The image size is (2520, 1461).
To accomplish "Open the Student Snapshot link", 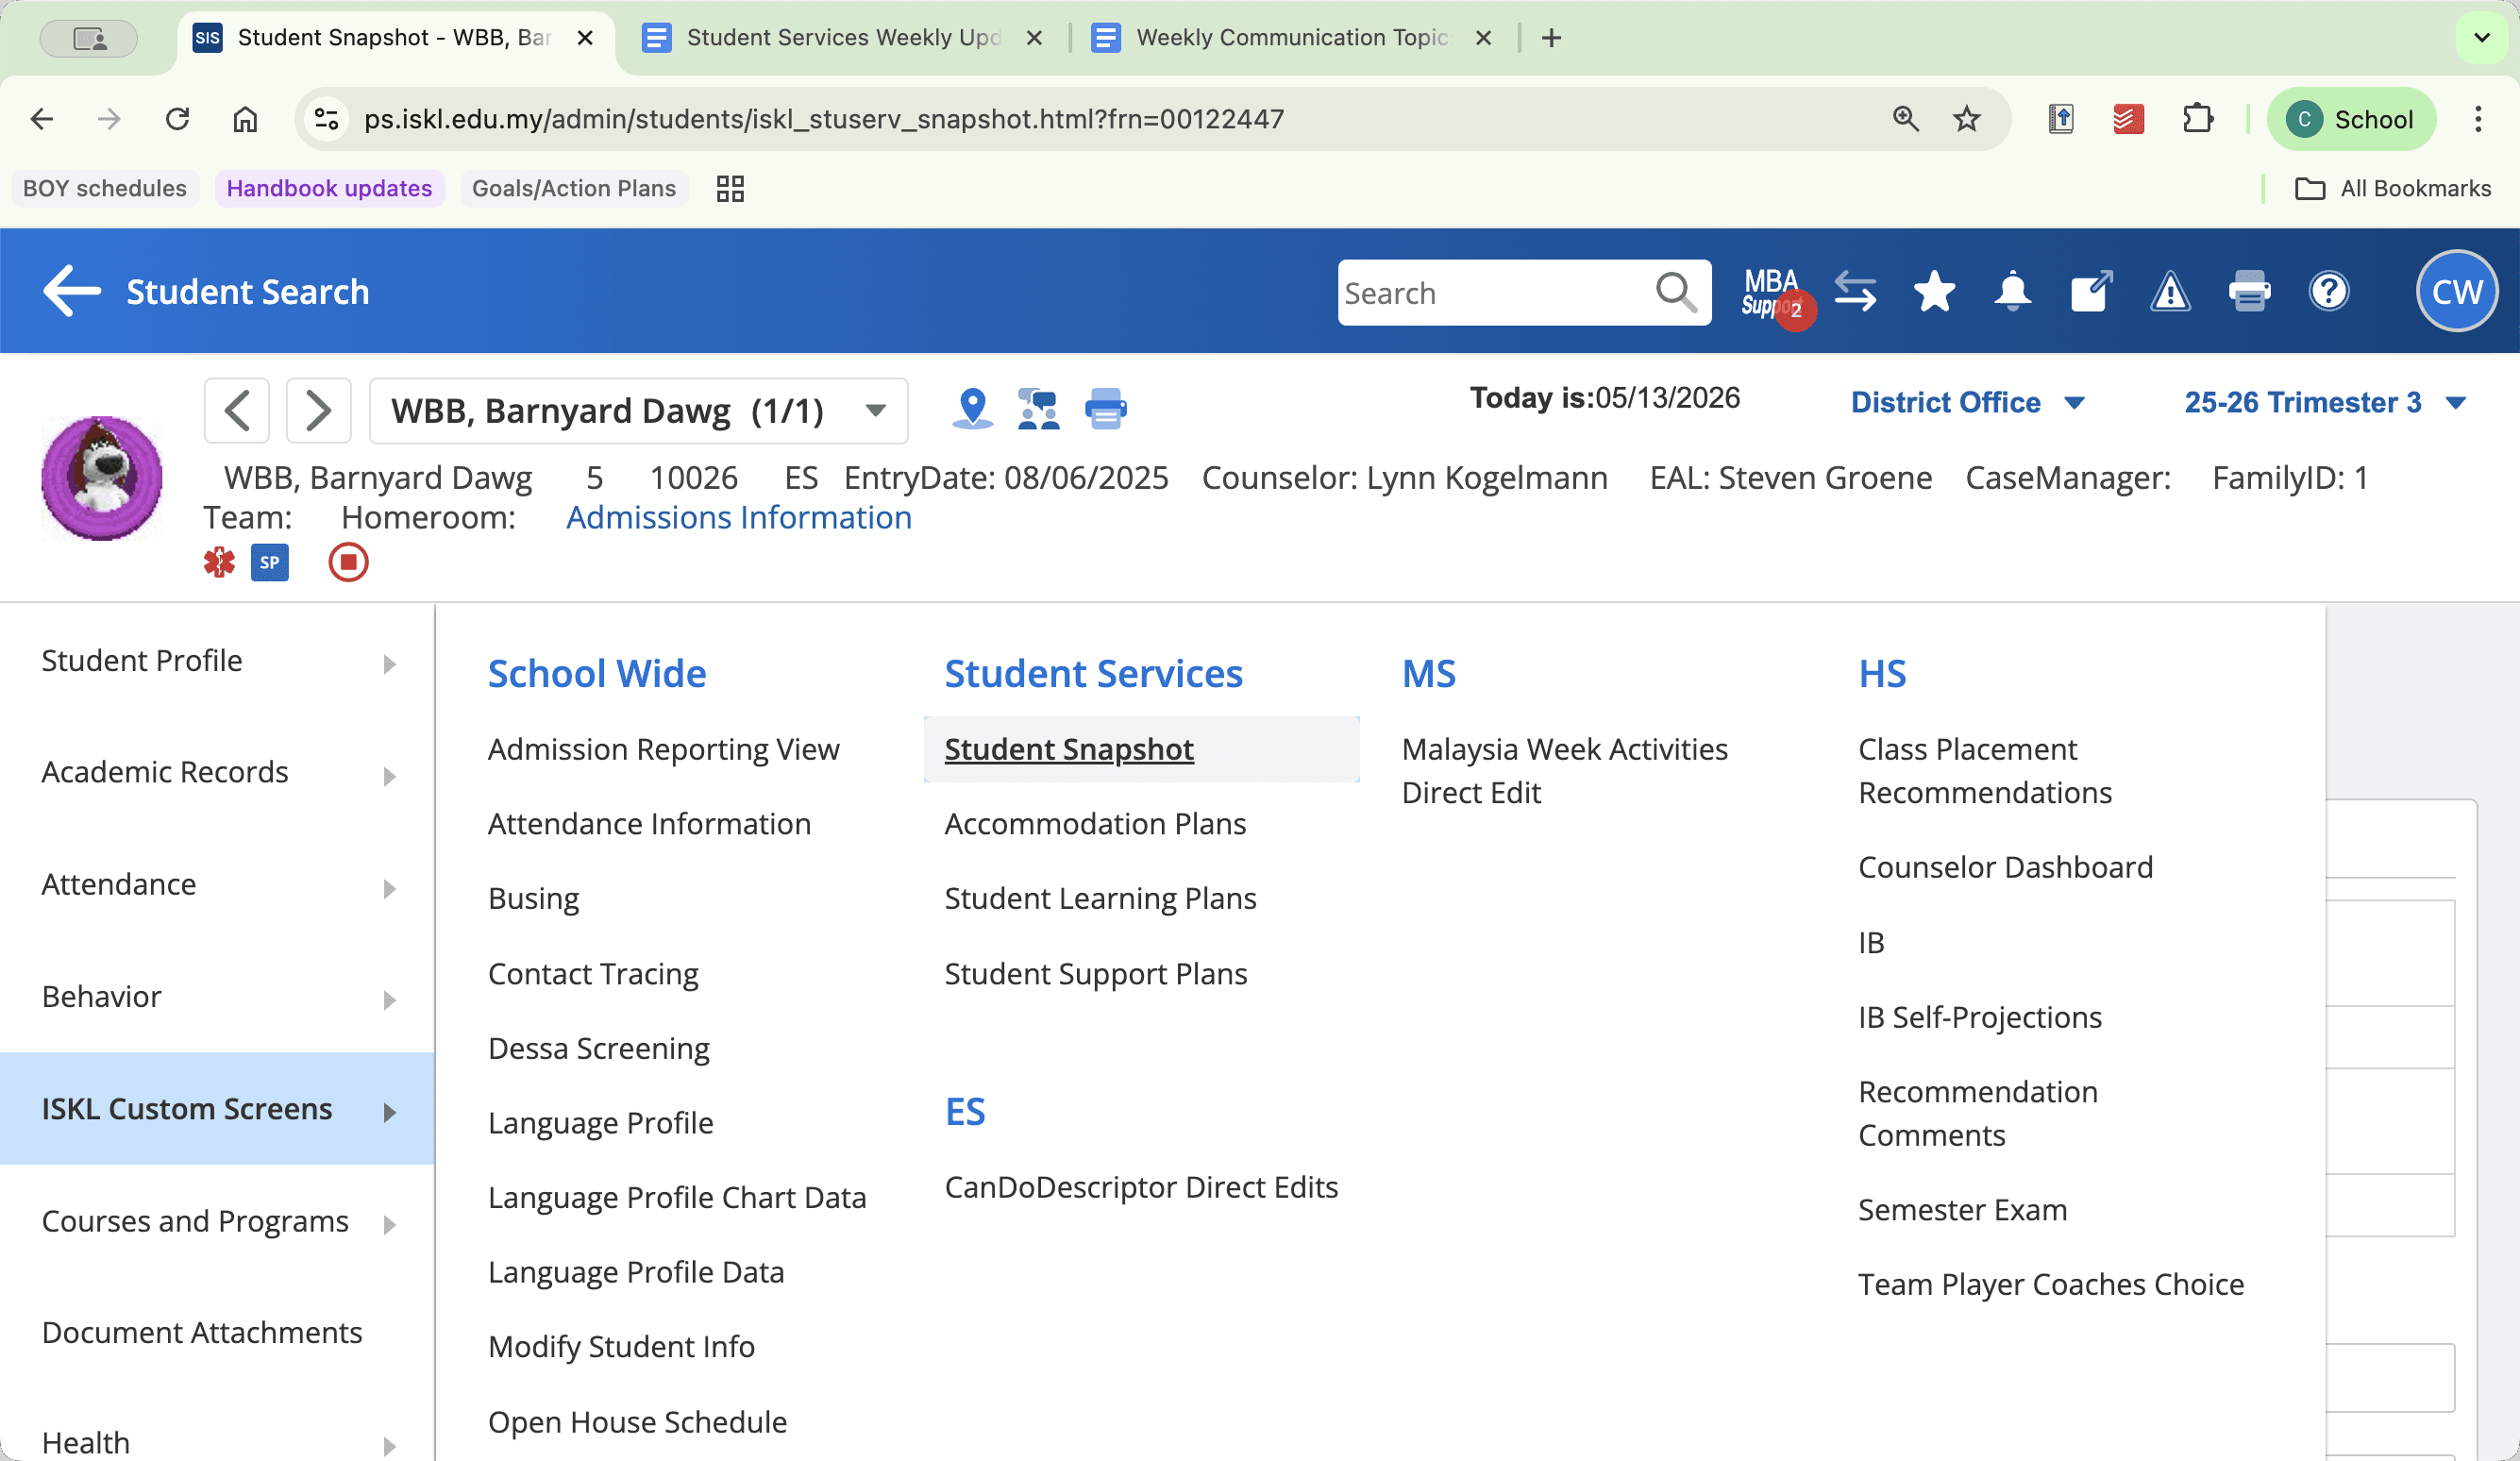I will pyautogui.click(x=1069, y=749).
